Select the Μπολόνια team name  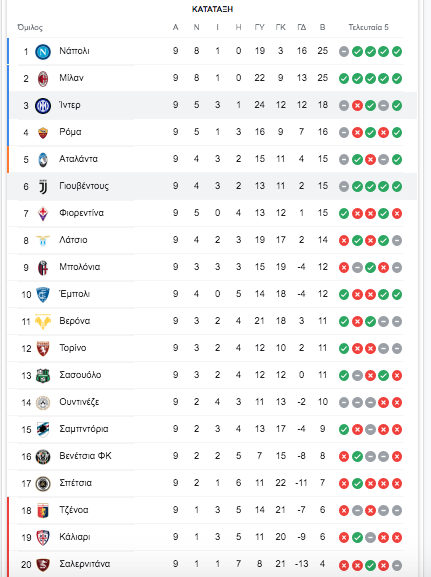coord(80,267)
